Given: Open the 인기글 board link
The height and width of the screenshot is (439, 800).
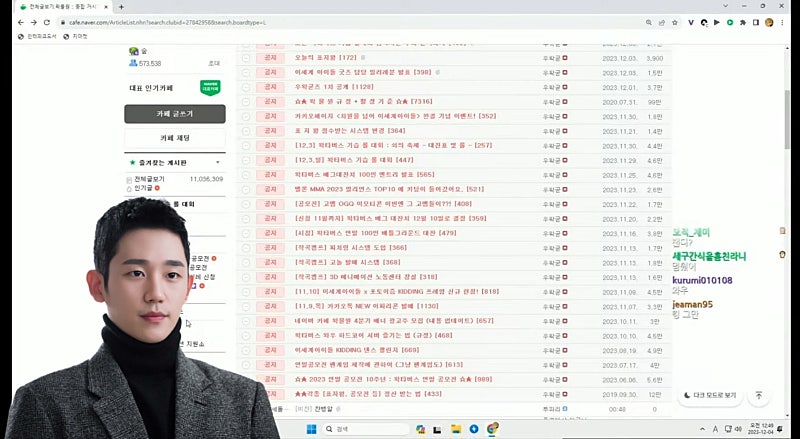Looking at the screenshot, I should point(143,188).
